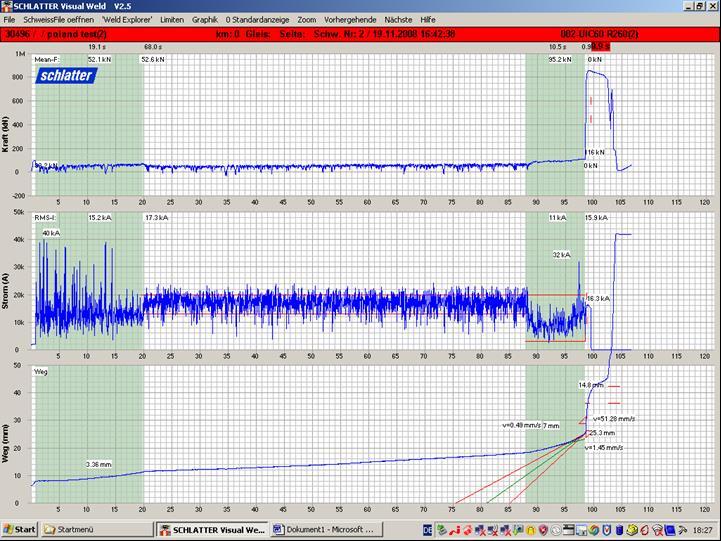Click the '14.8 mm' upset displacement label
Image resolution: width=721 pixels, height=541 pixels.
pos(591,385)
